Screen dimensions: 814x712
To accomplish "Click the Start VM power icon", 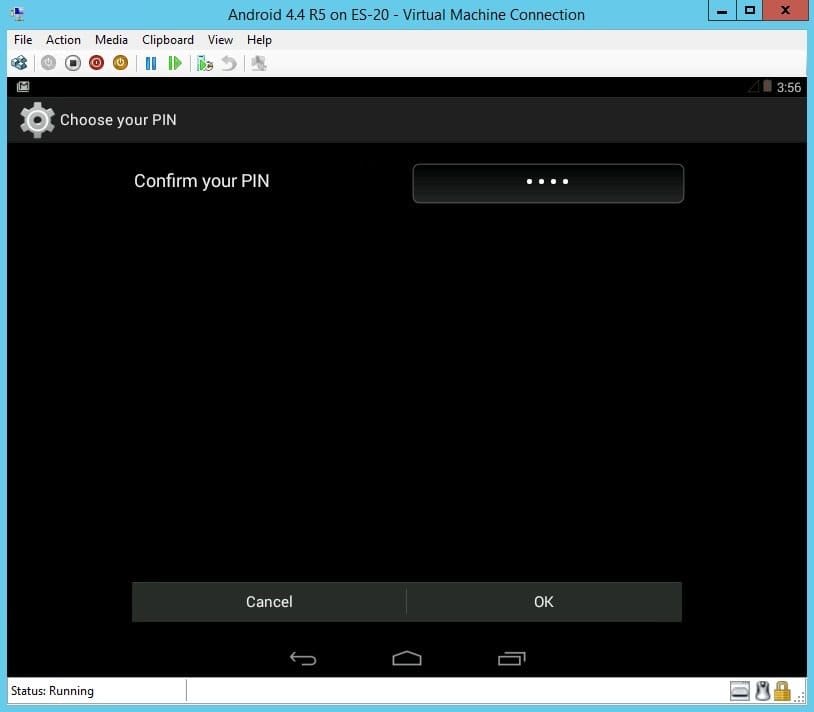I will tap(48, 63).
